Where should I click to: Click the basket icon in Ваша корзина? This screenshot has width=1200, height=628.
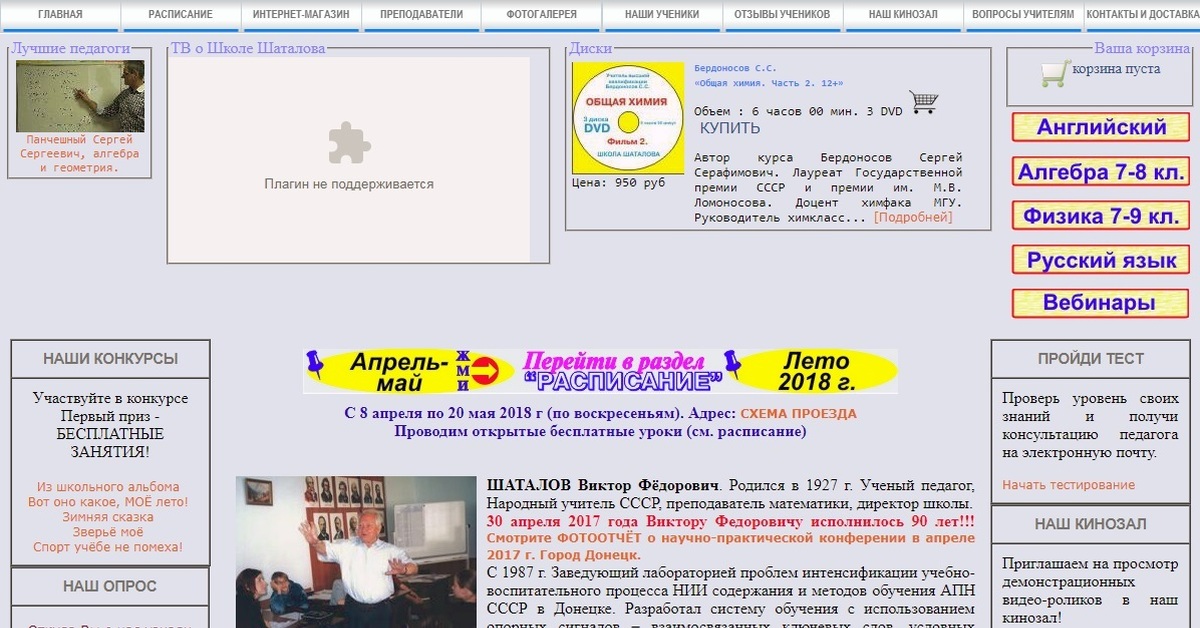tap(1054, 72)
